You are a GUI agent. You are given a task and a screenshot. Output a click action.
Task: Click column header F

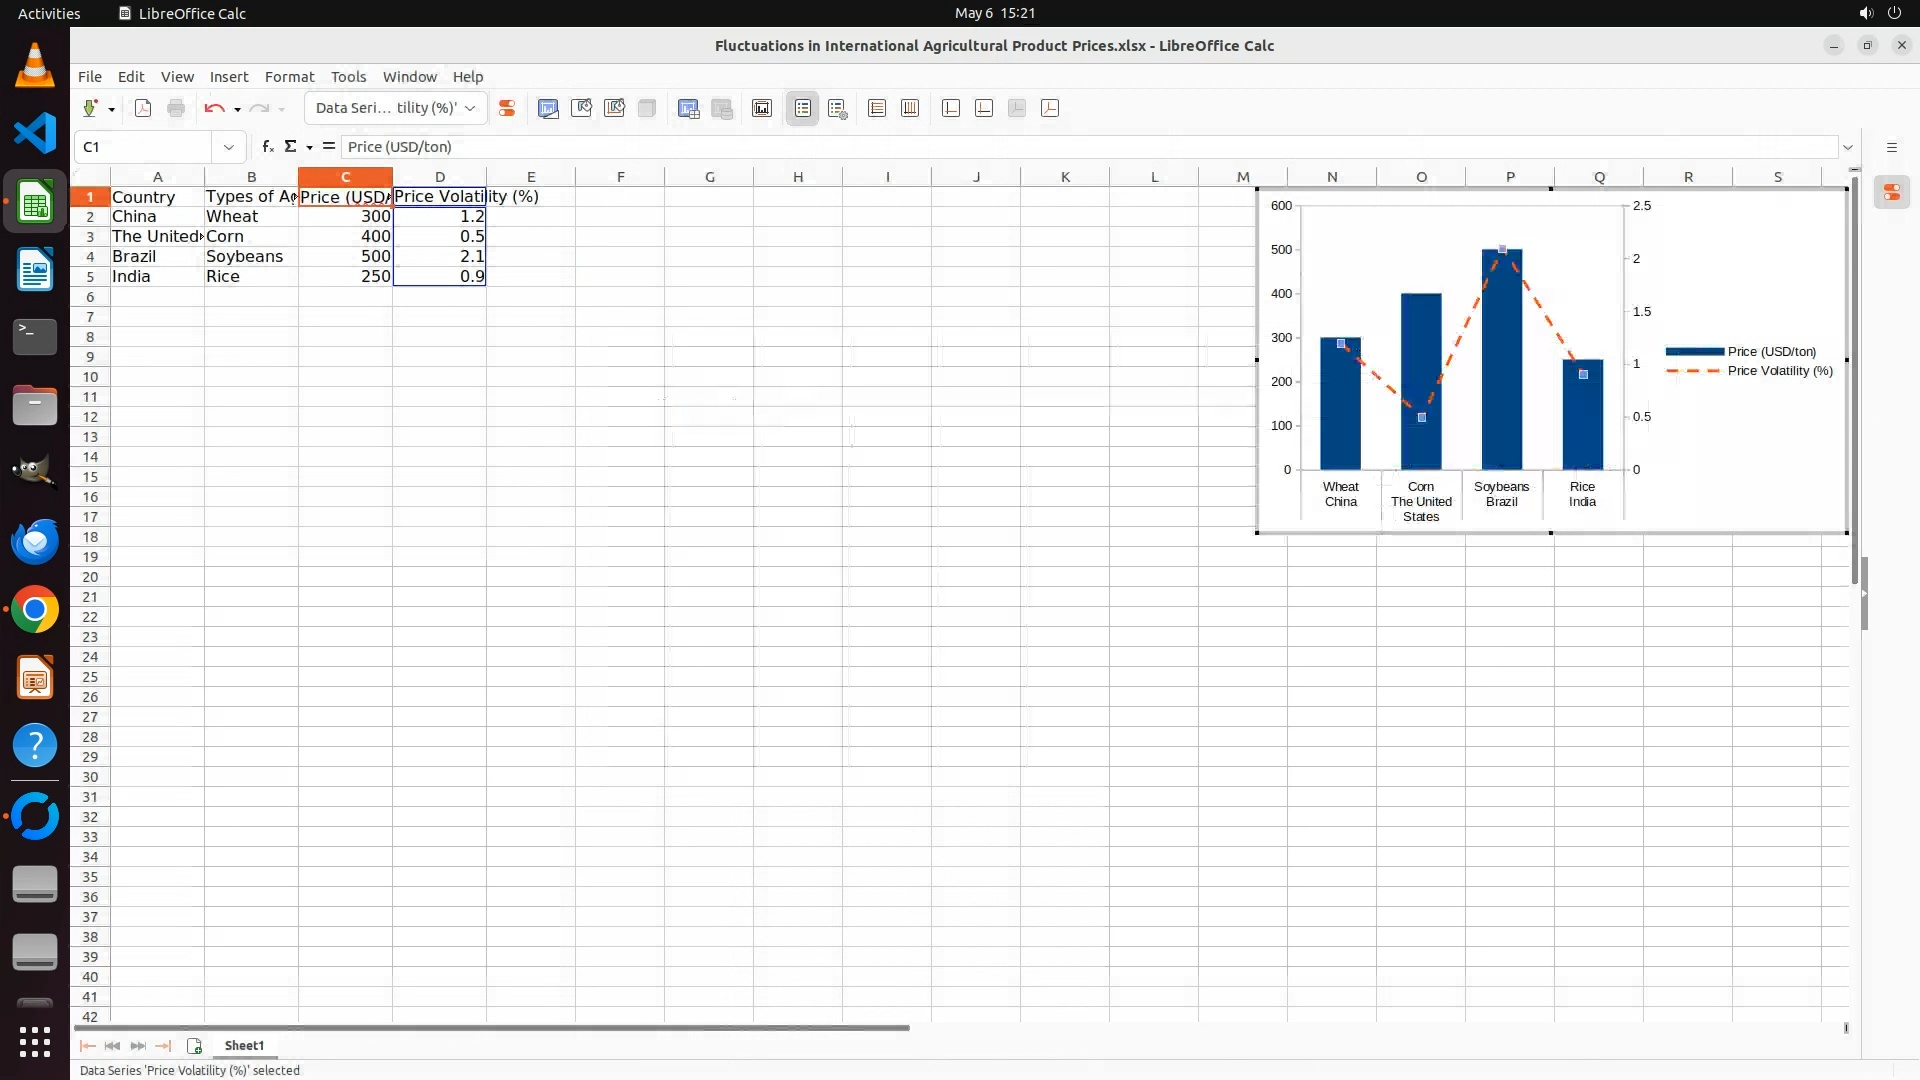[620, 177]
